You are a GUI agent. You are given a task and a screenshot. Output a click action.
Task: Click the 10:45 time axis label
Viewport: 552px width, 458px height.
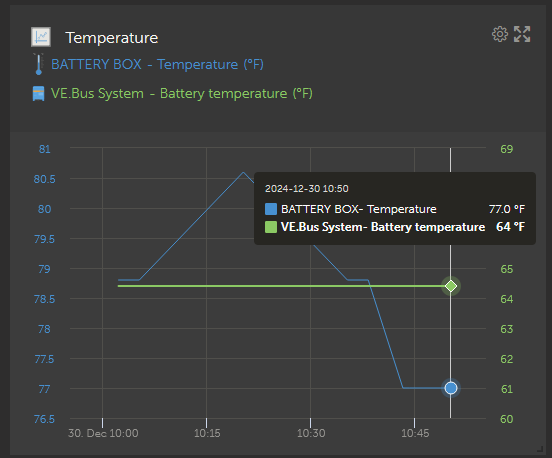[415, 433]
